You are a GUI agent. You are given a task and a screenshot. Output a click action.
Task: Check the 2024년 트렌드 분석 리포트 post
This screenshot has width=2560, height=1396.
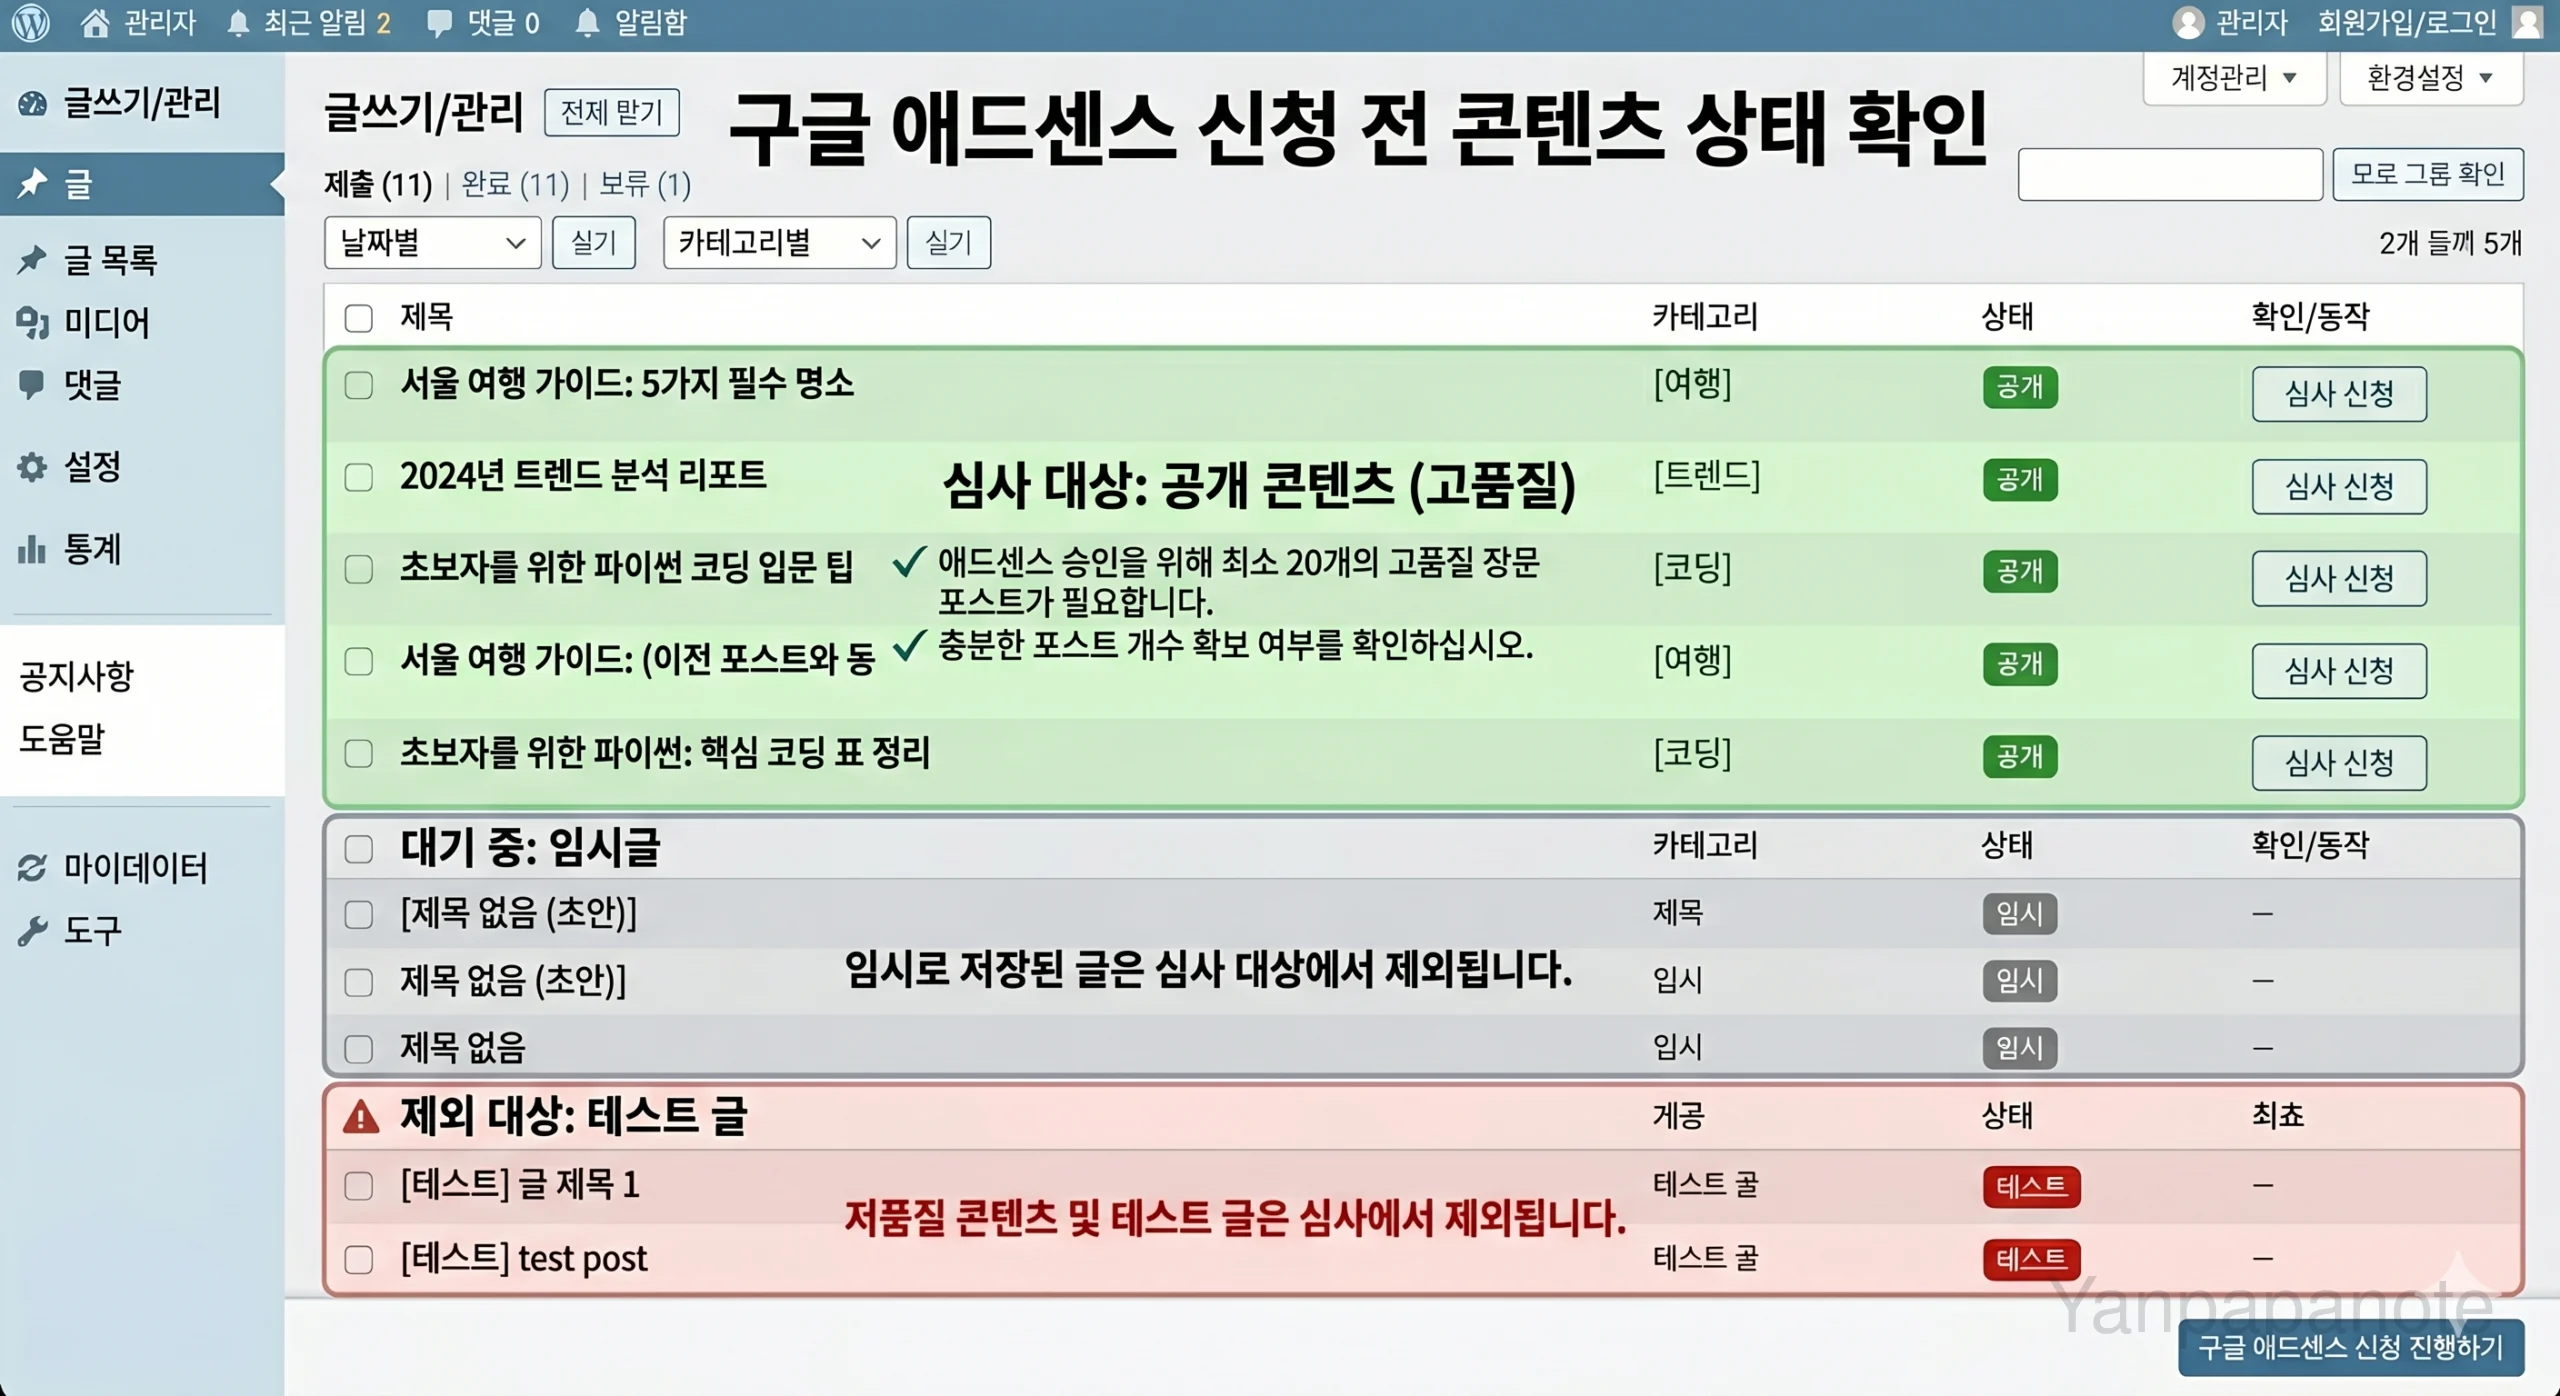coord(358,477)
